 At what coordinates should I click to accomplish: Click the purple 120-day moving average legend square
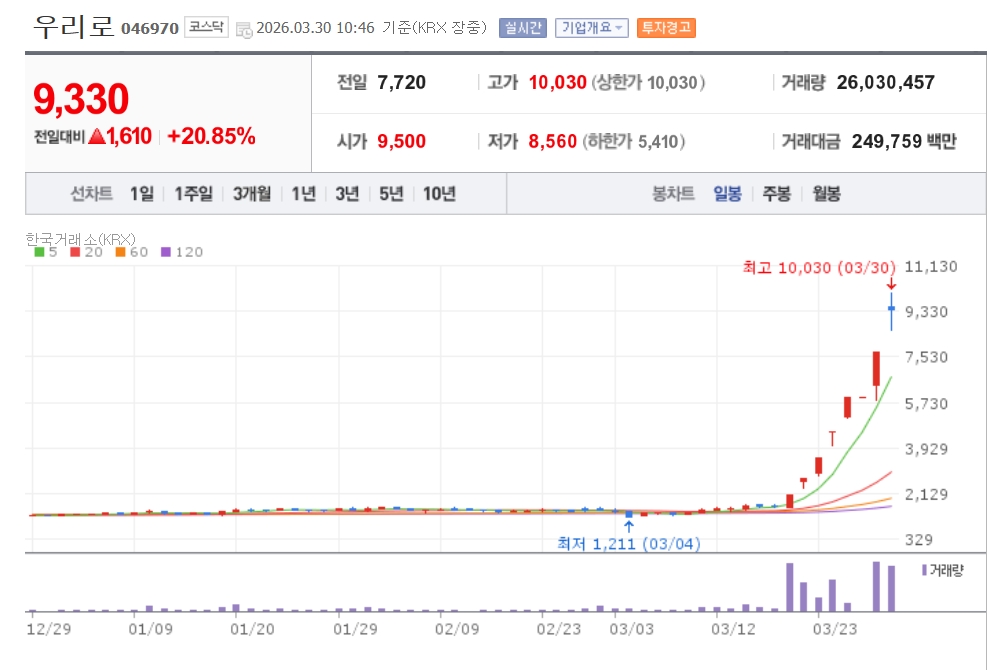tap(166, 252)
